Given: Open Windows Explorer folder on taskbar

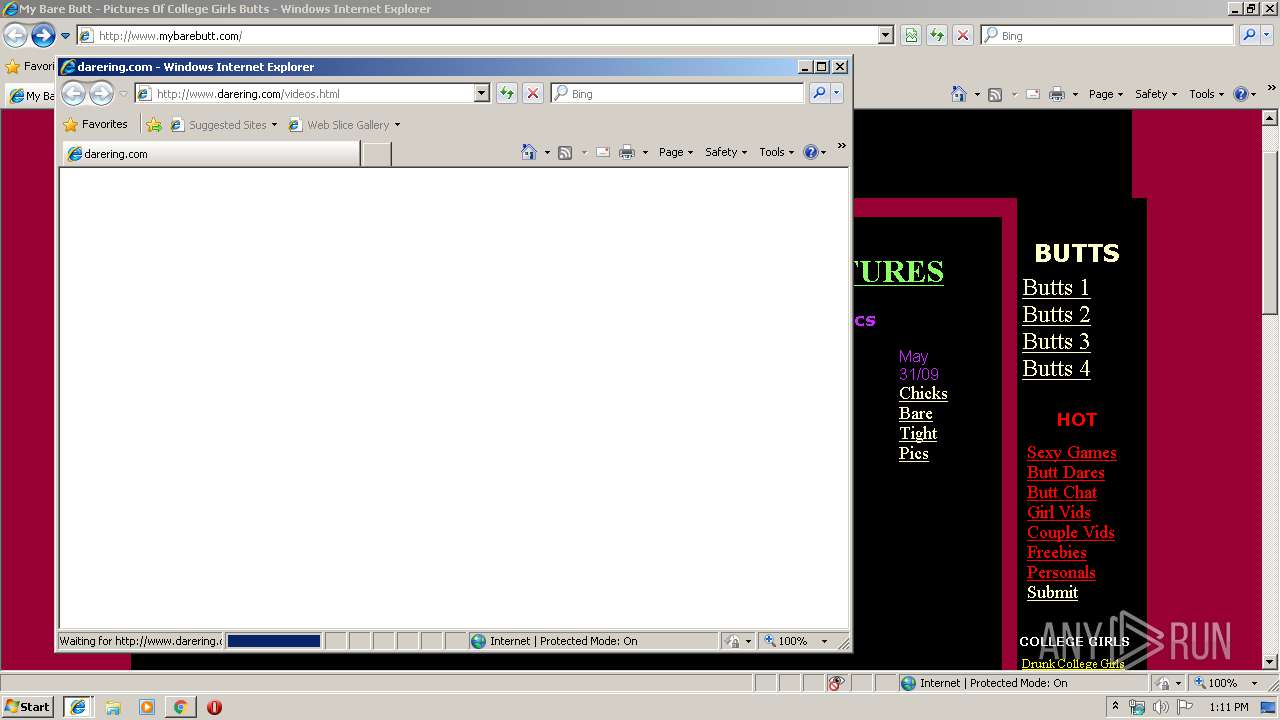Looking at the screenshot, I should (x=113, y=707).
